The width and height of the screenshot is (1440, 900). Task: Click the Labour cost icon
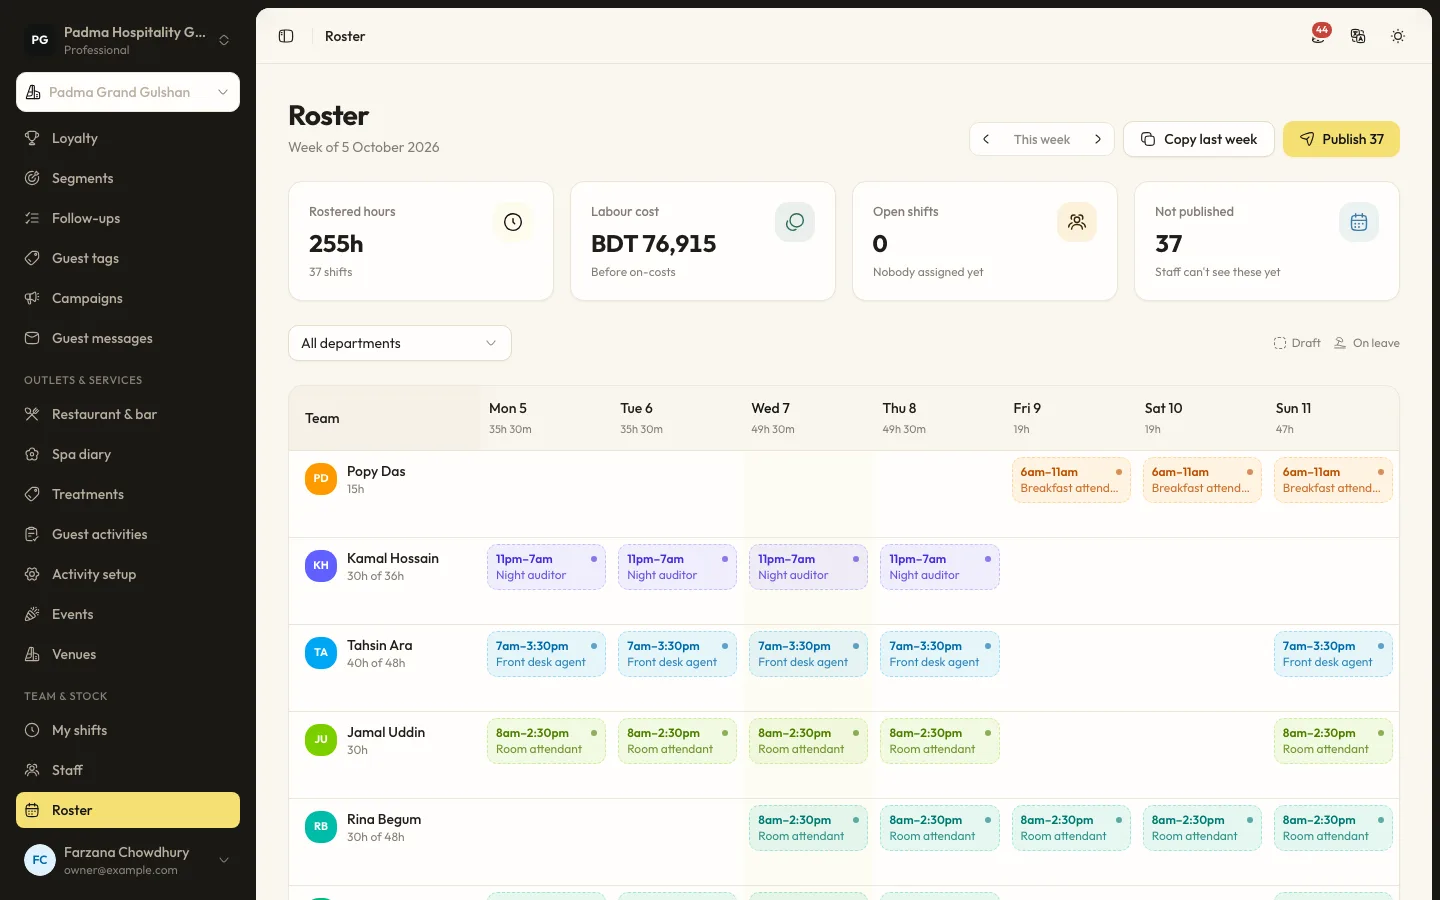(795, 222)
